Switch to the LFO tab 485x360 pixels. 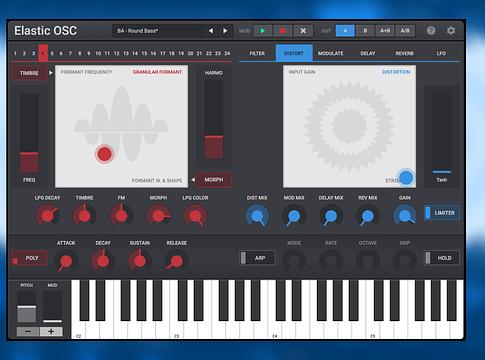tap(441, 53)
